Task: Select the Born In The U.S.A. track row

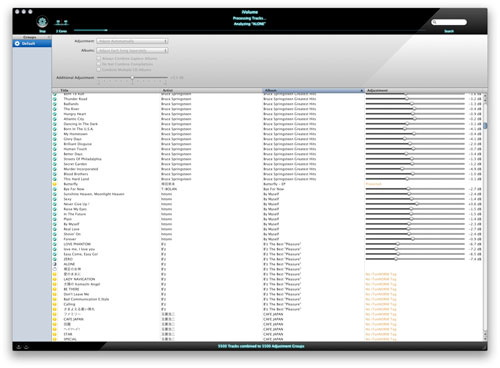Action: coord(269,129)
